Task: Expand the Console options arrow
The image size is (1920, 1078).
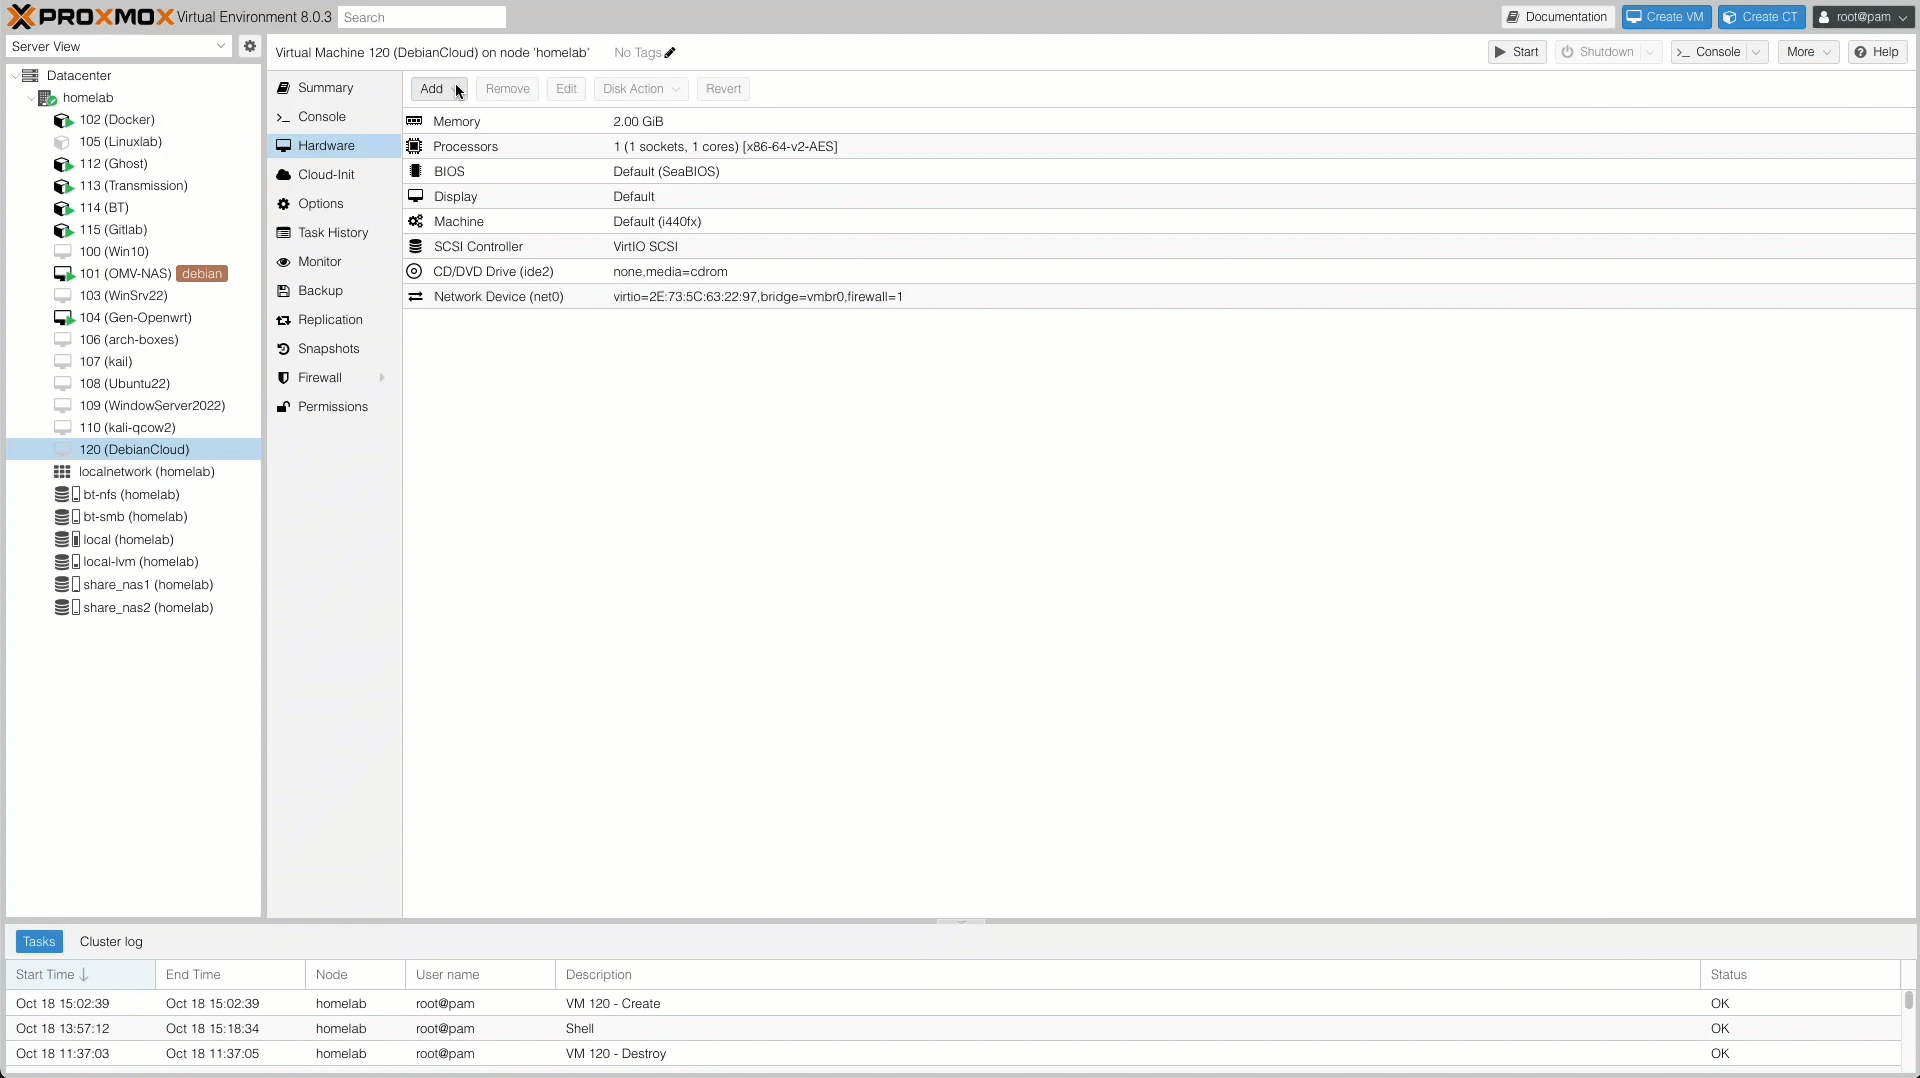Action: pos(1757,52)
